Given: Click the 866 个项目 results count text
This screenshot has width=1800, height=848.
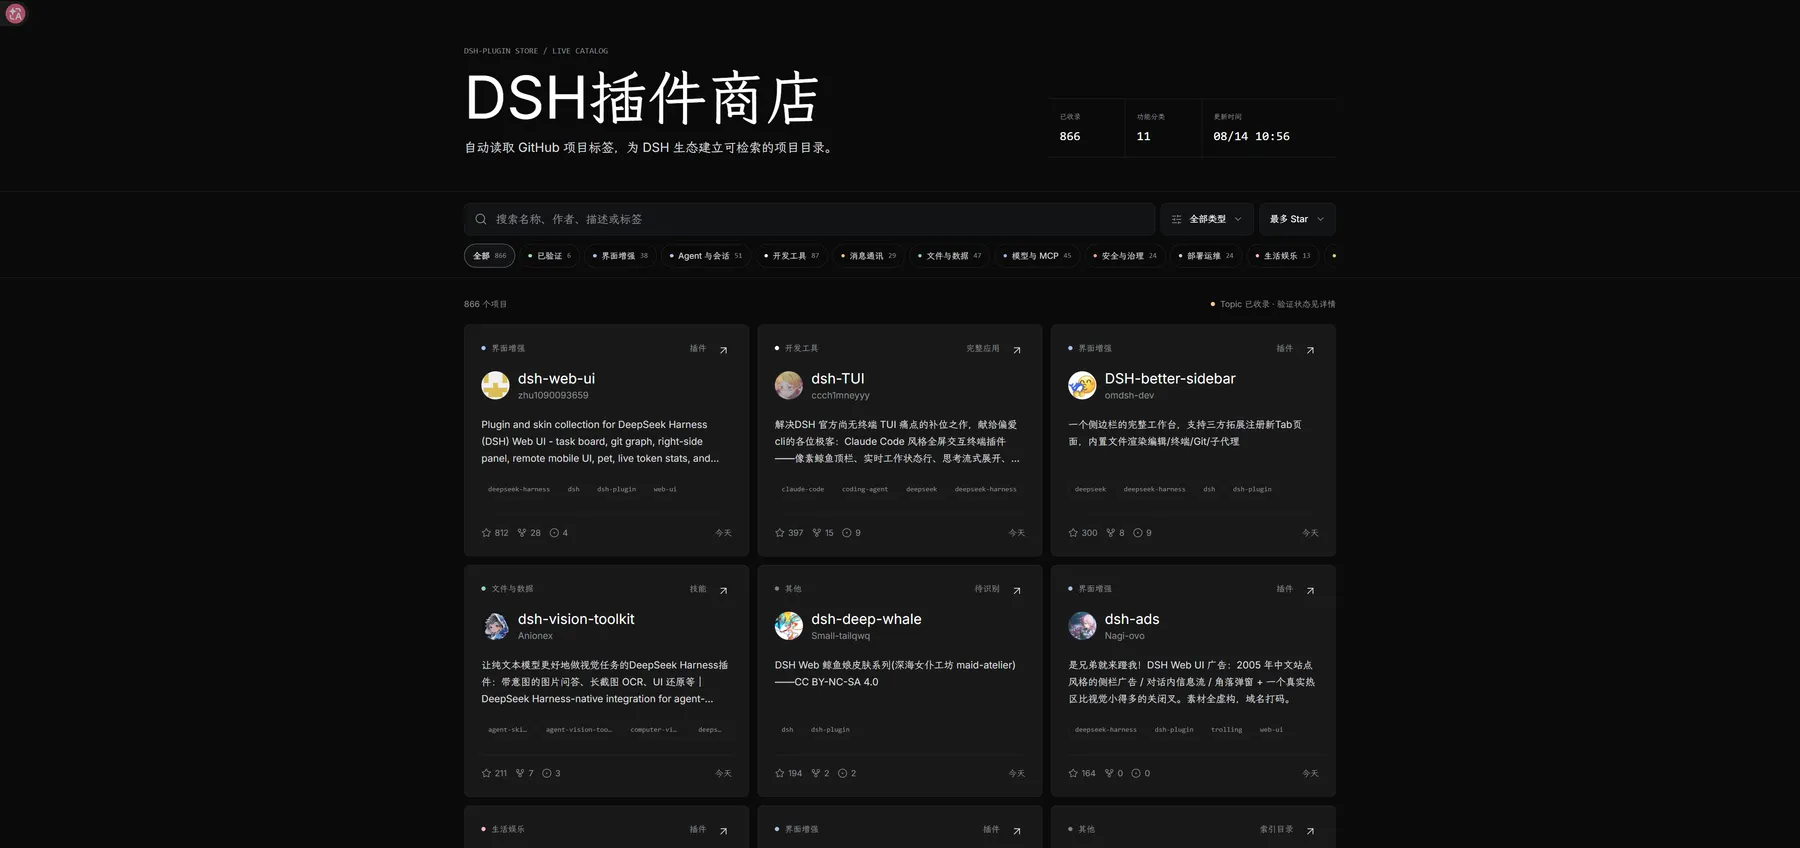Looking at the screenshot, I should pos(485,304).
